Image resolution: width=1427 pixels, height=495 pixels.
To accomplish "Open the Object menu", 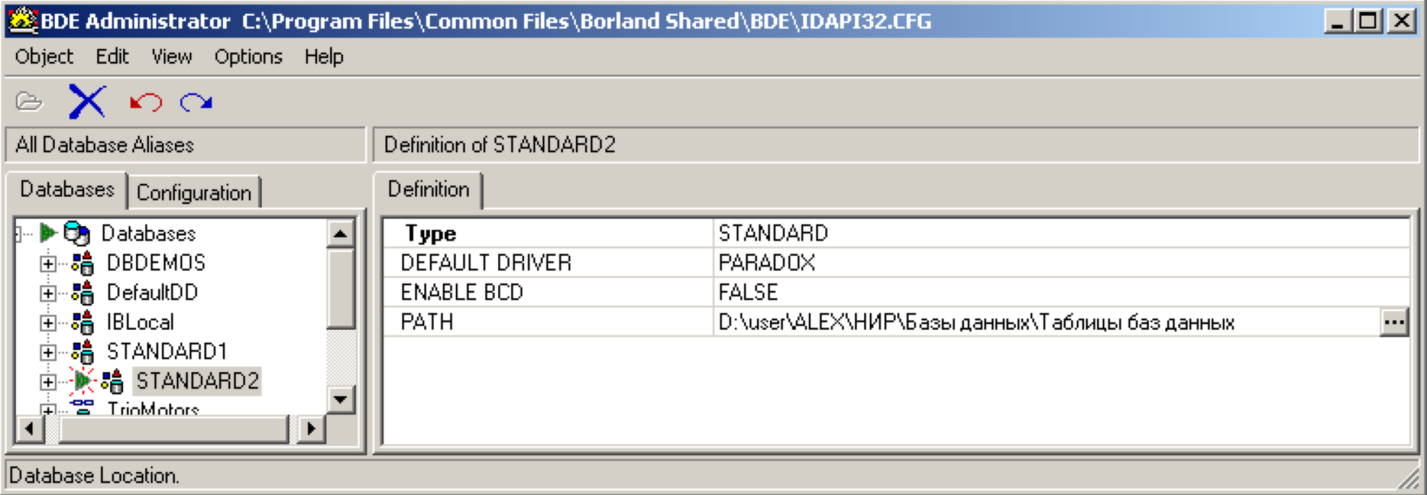I will point(44,57).
